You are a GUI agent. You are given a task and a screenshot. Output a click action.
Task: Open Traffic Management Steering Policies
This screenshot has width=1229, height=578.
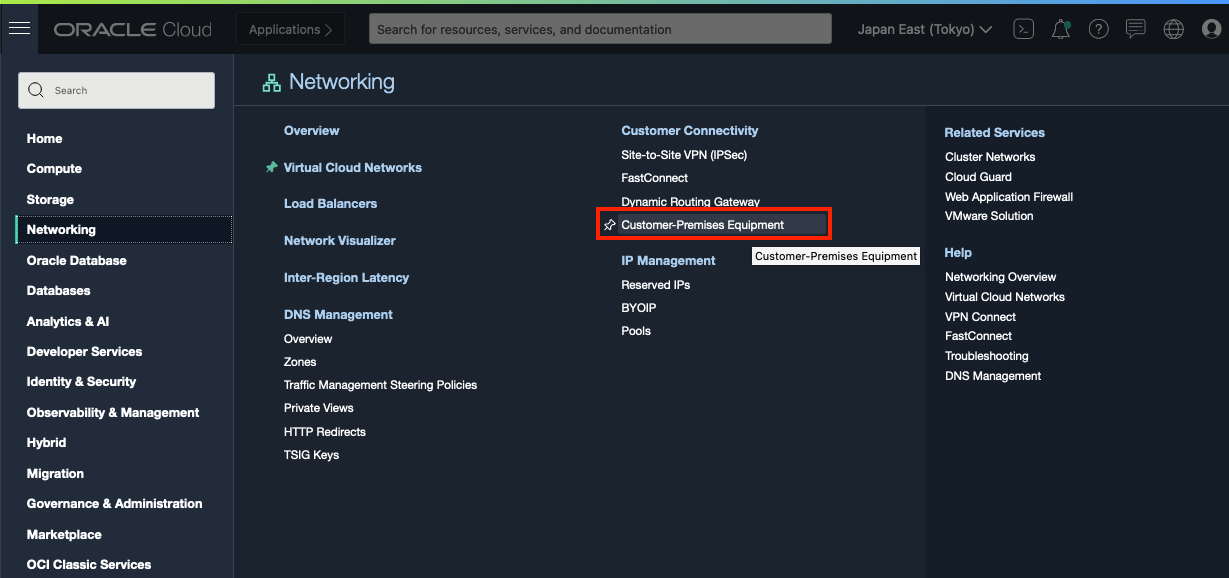[381, 385]
